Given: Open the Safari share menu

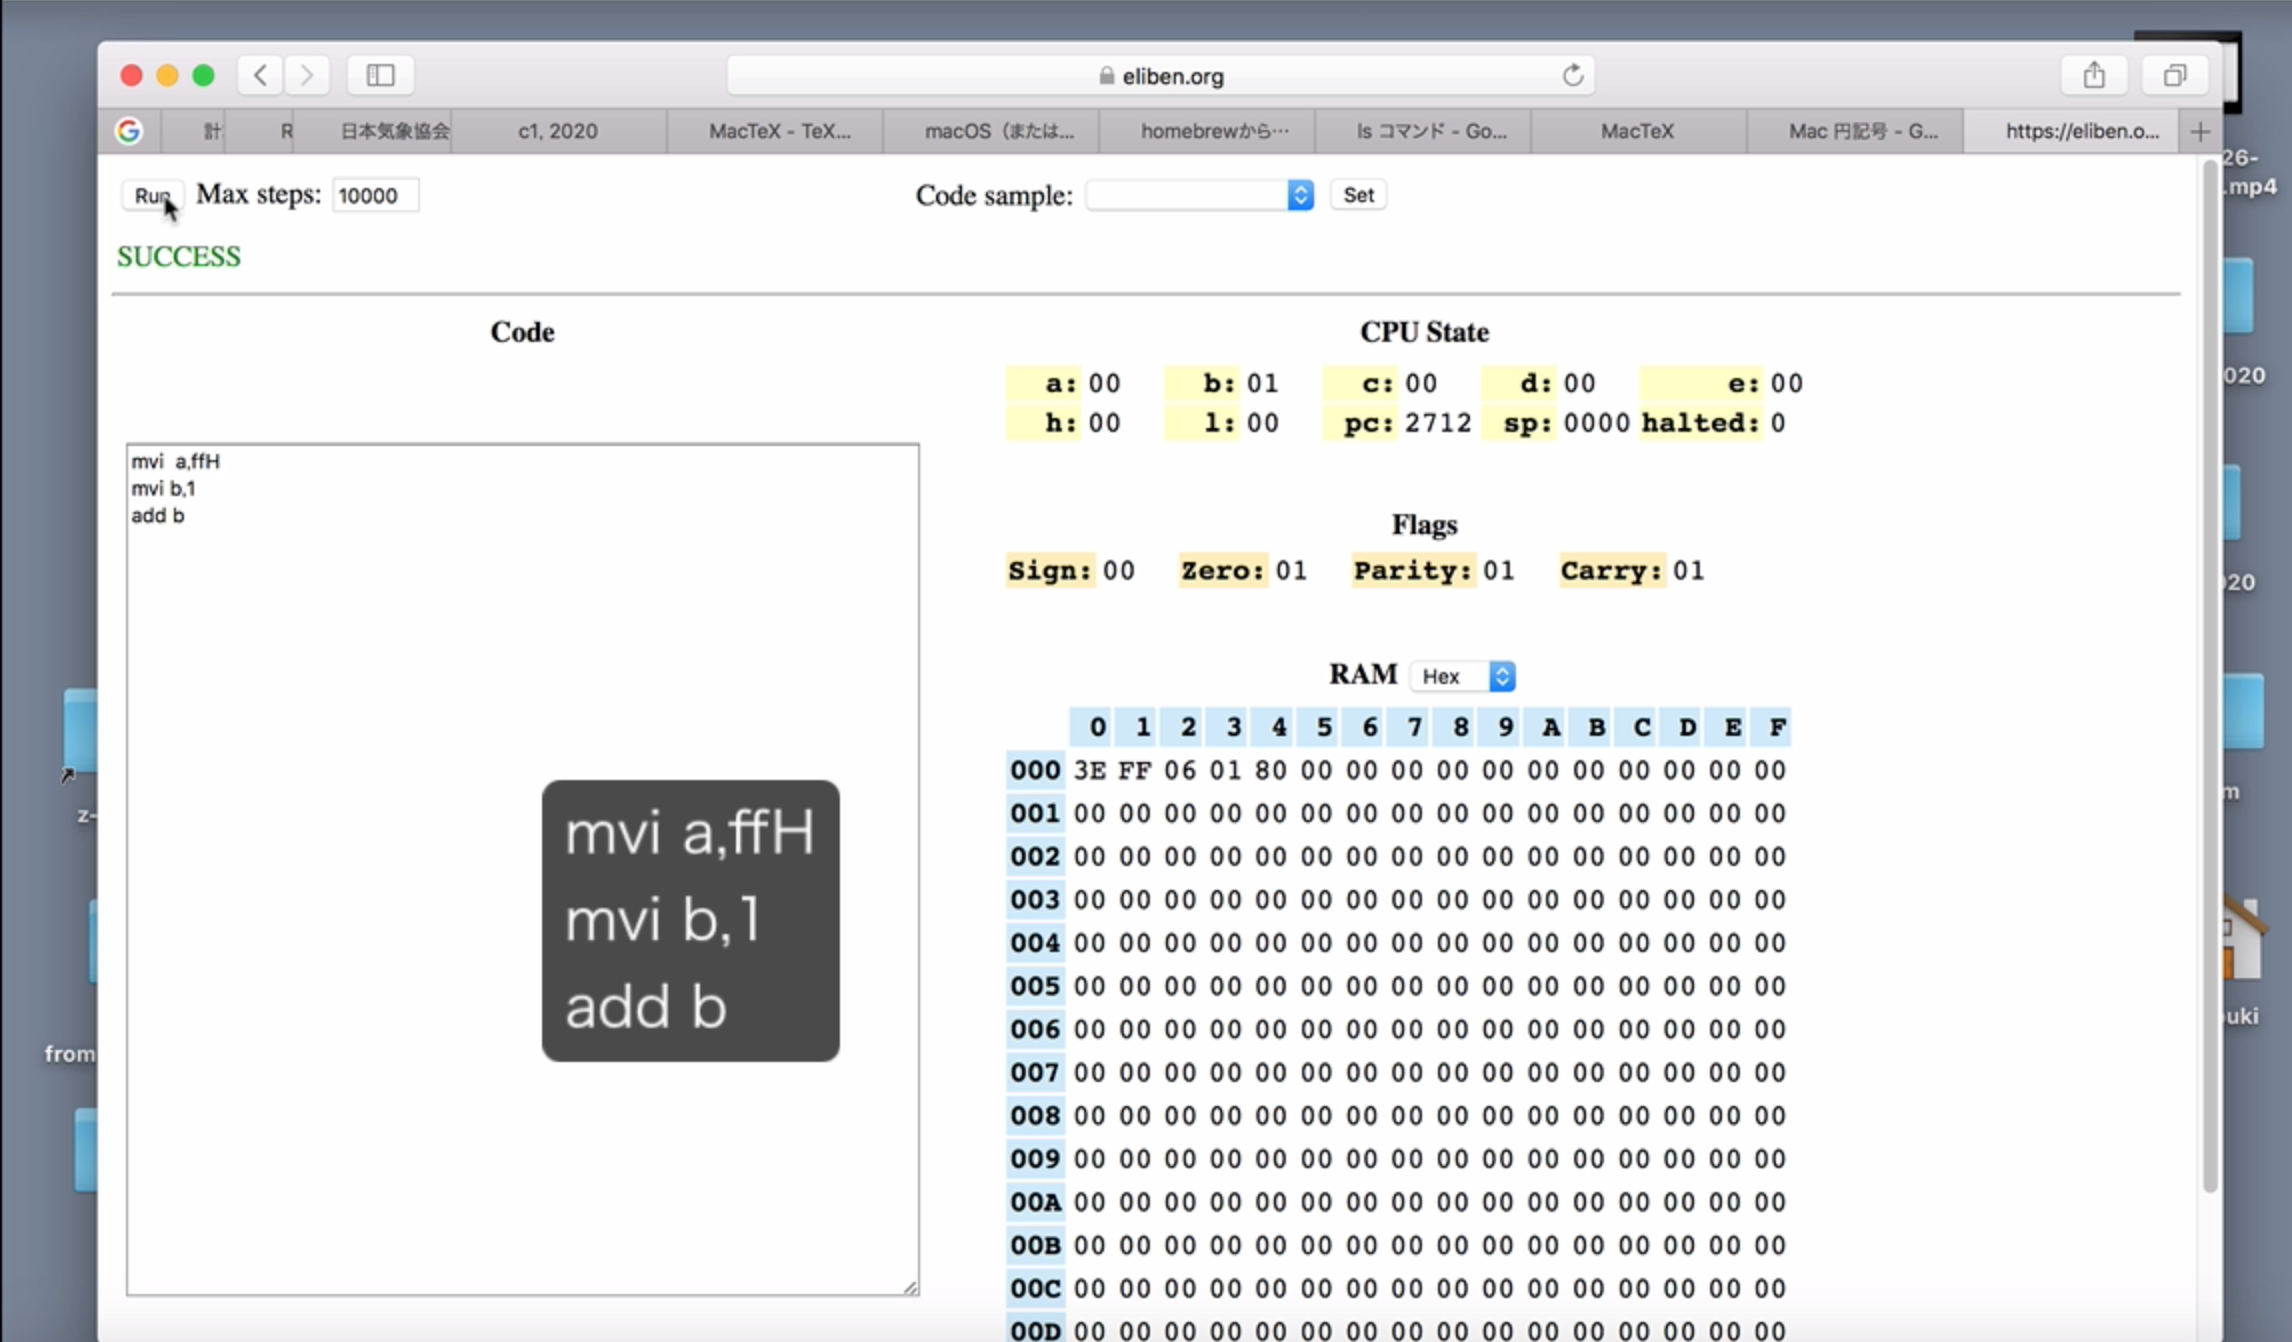Looking at the screenshot, I should click(x=2094, y=75).
